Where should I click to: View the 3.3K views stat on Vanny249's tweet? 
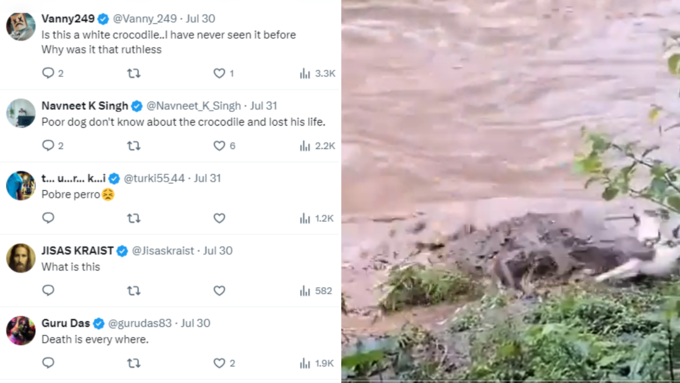pyautogui.click(x=317, y=73)
